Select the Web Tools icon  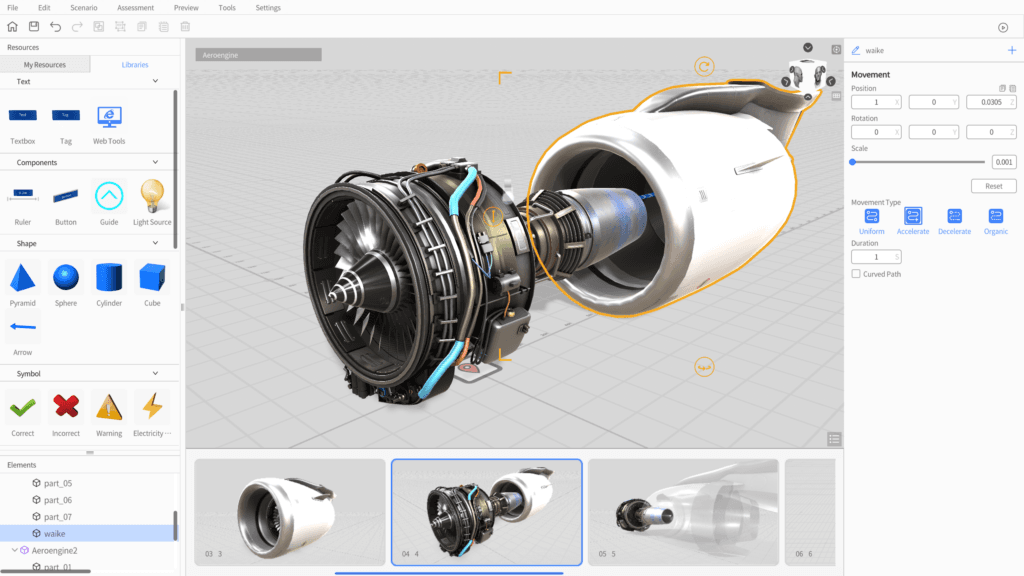(109, 117)
